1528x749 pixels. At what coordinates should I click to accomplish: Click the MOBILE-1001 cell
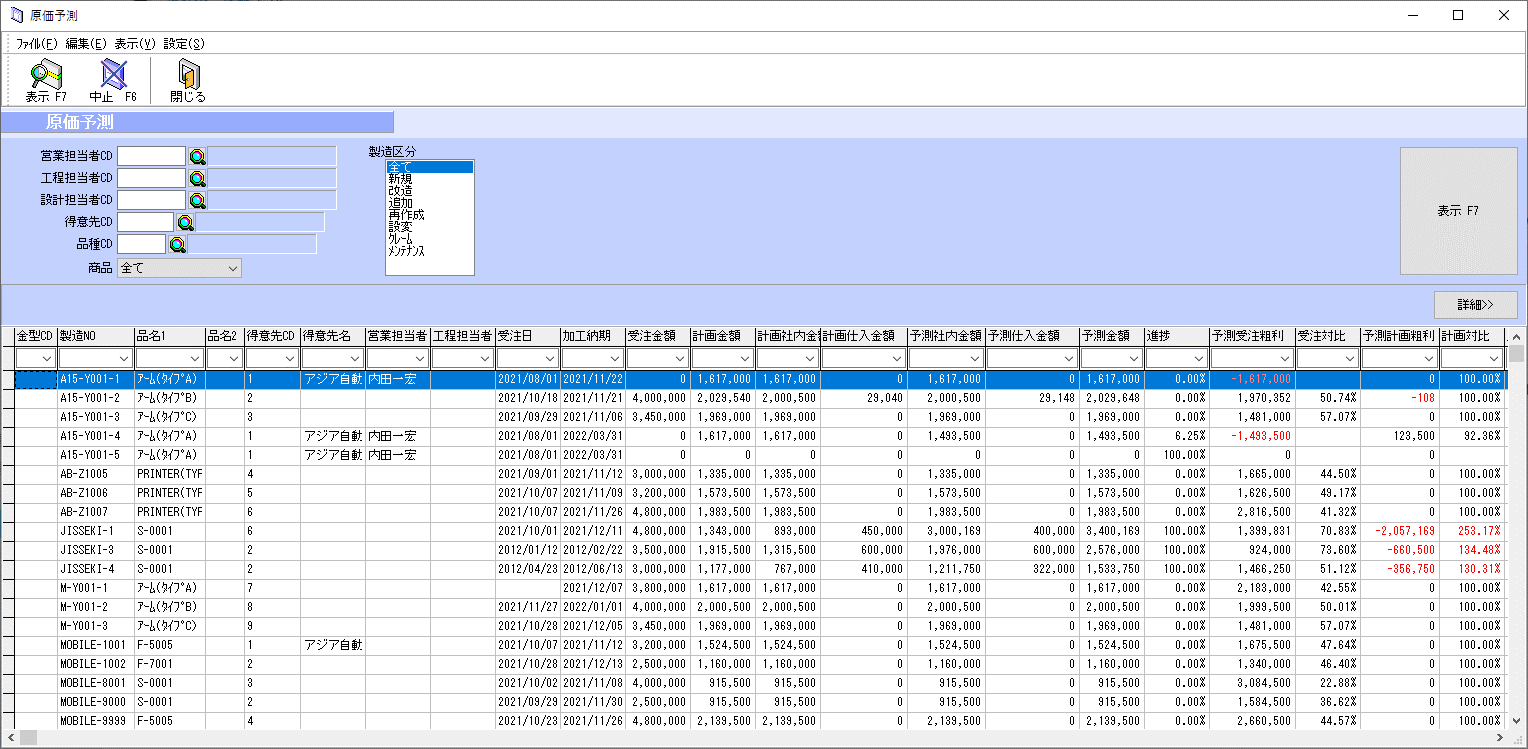(x=96, y=645)
